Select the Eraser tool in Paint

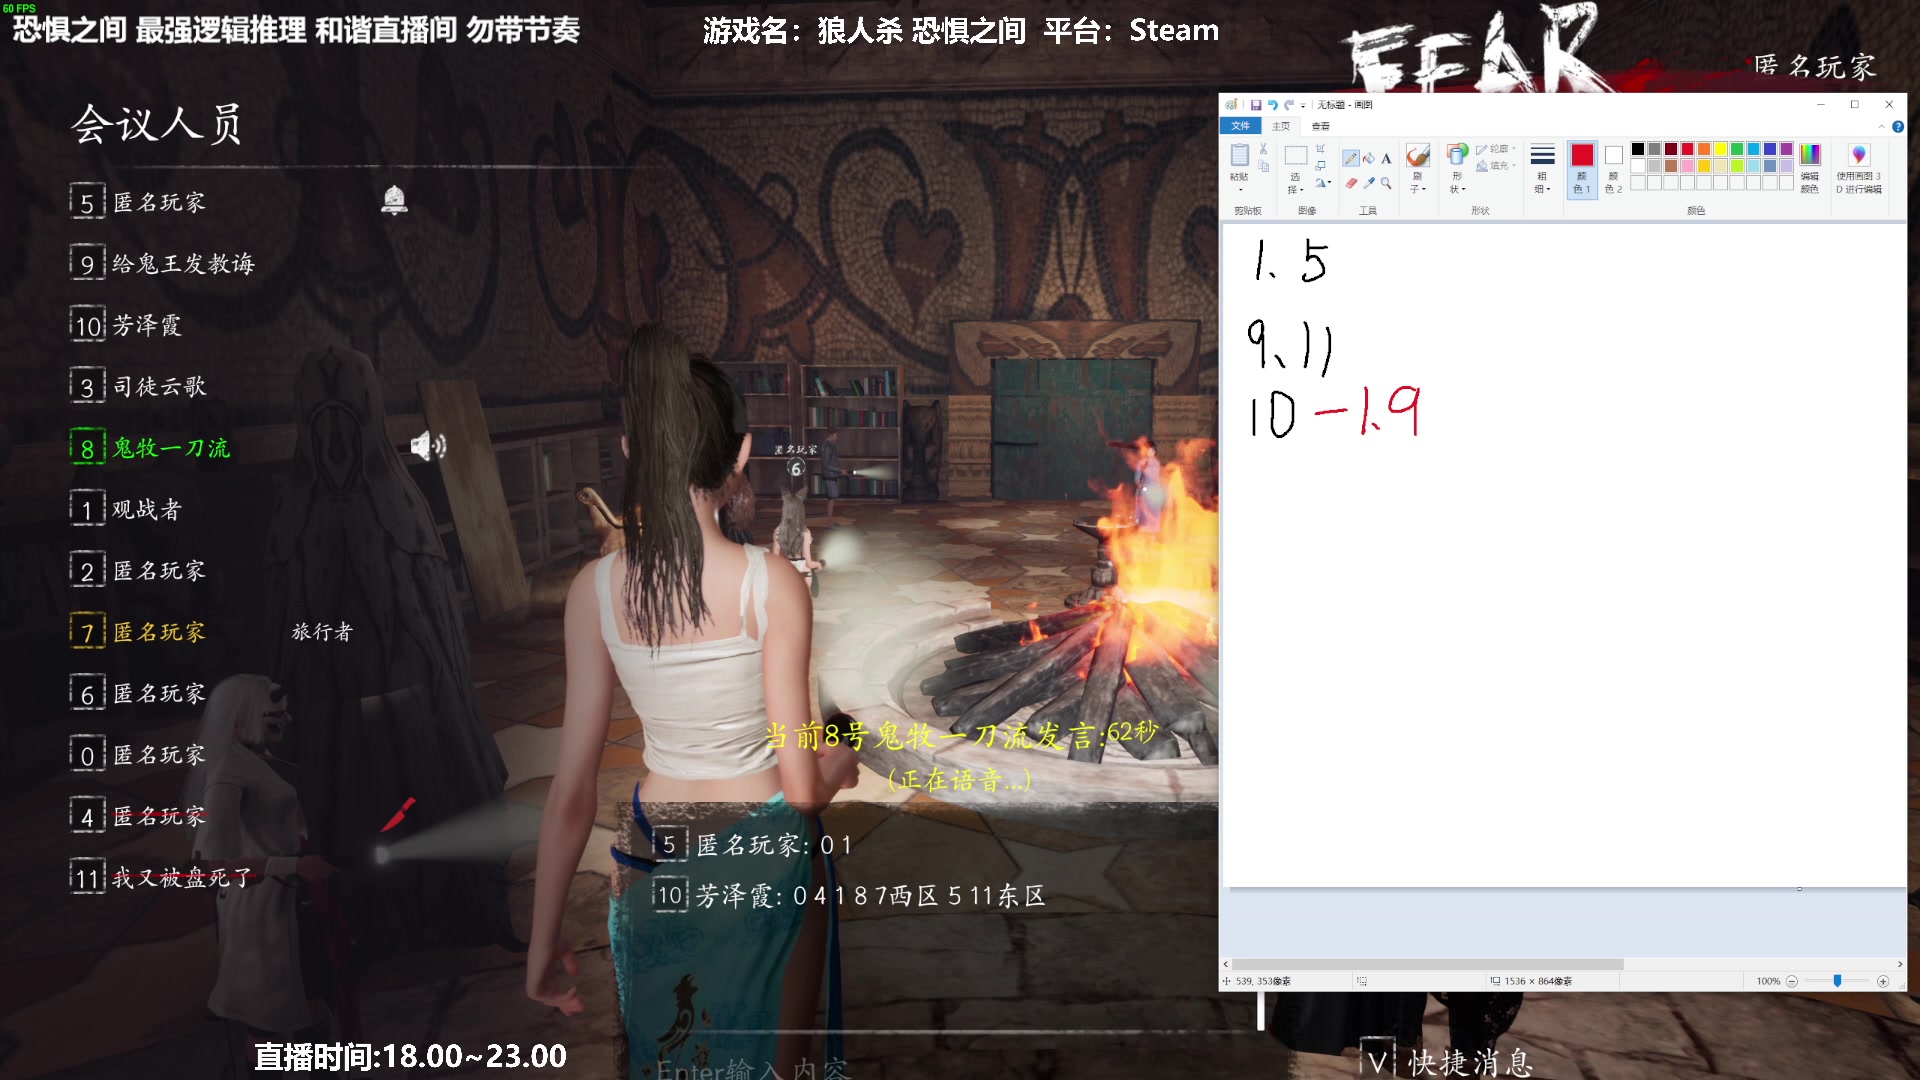pos(1351,183)
